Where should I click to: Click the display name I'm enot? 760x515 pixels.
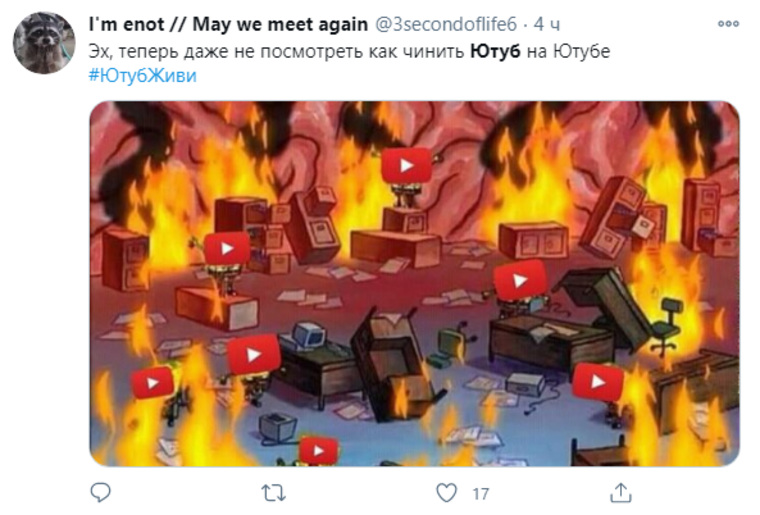pos(126,24)
